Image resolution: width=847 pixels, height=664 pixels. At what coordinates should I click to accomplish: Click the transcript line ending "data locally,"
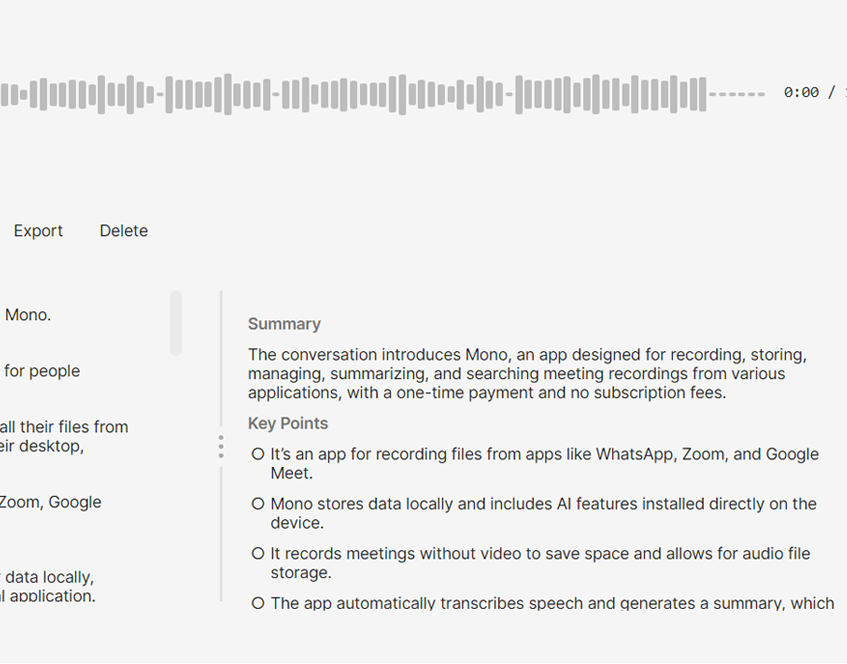47,577
